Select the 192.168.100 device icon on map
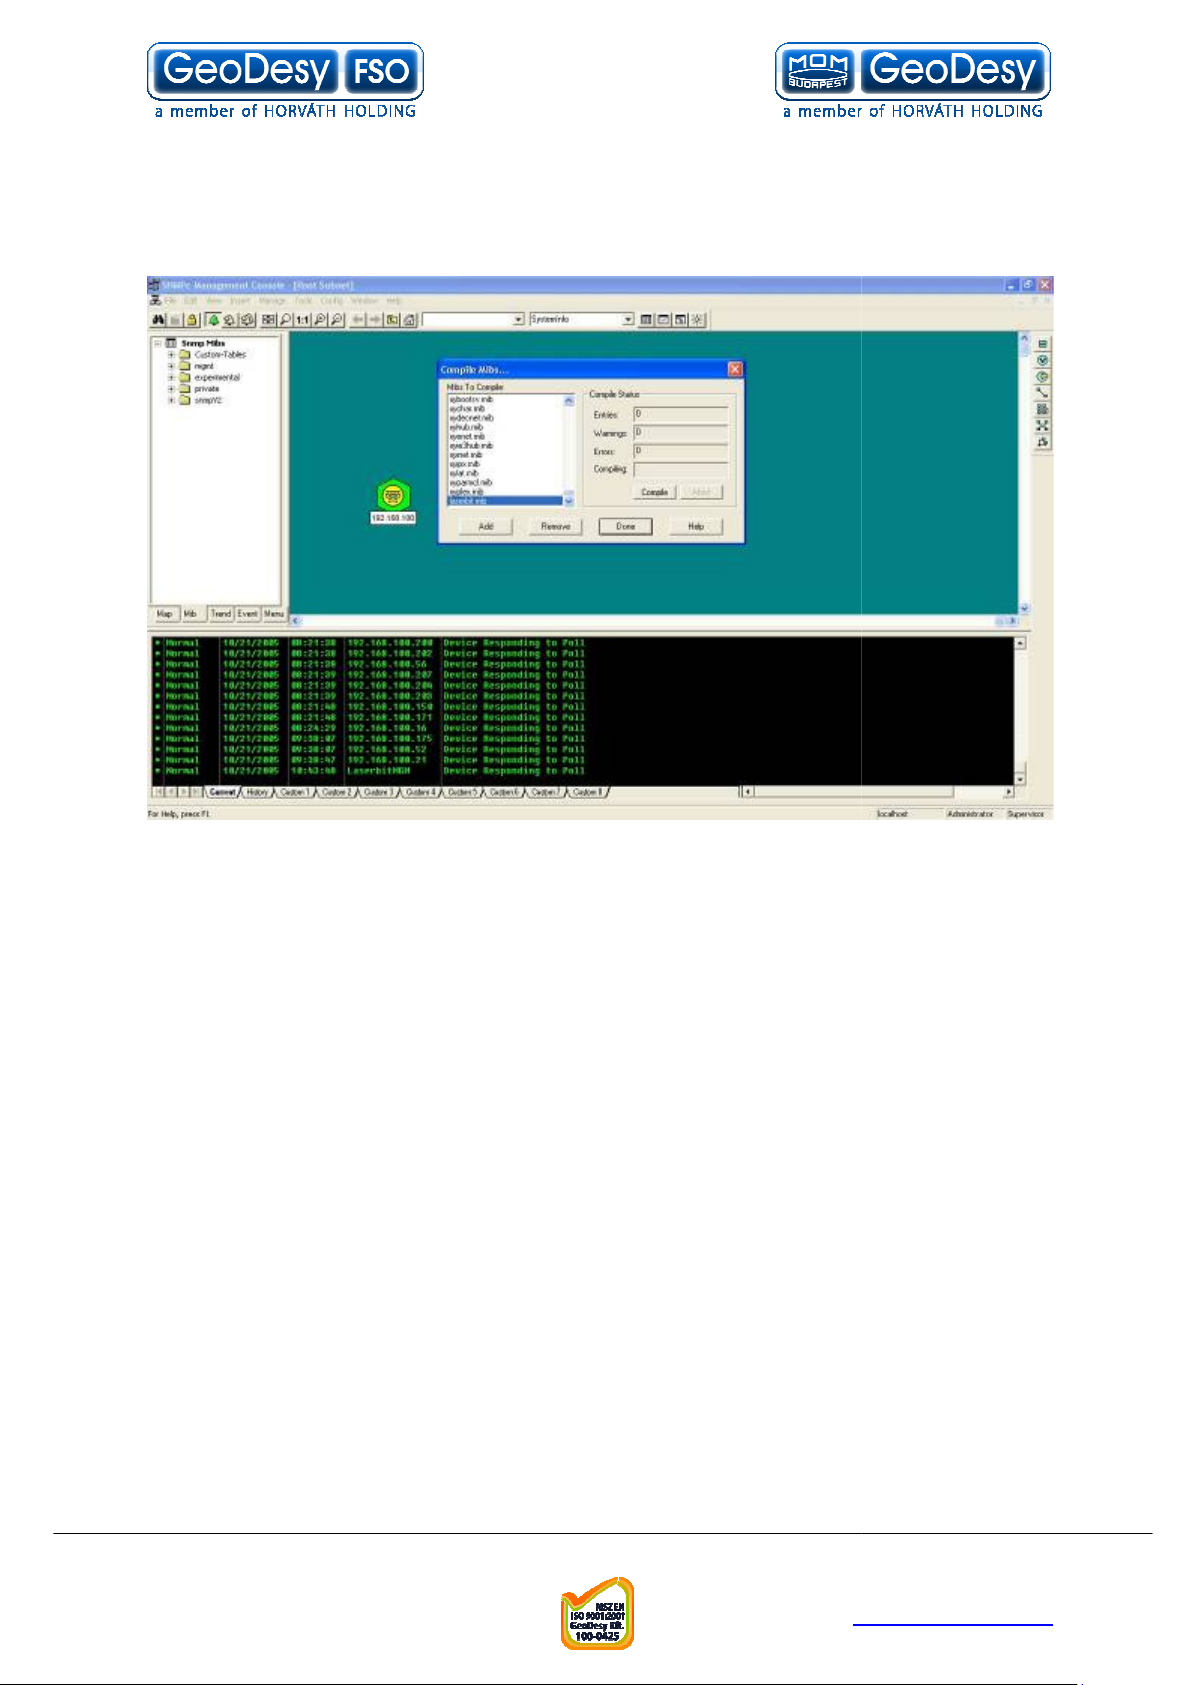The height and width of the screenshot is (1685, 1192). point(393,495)
